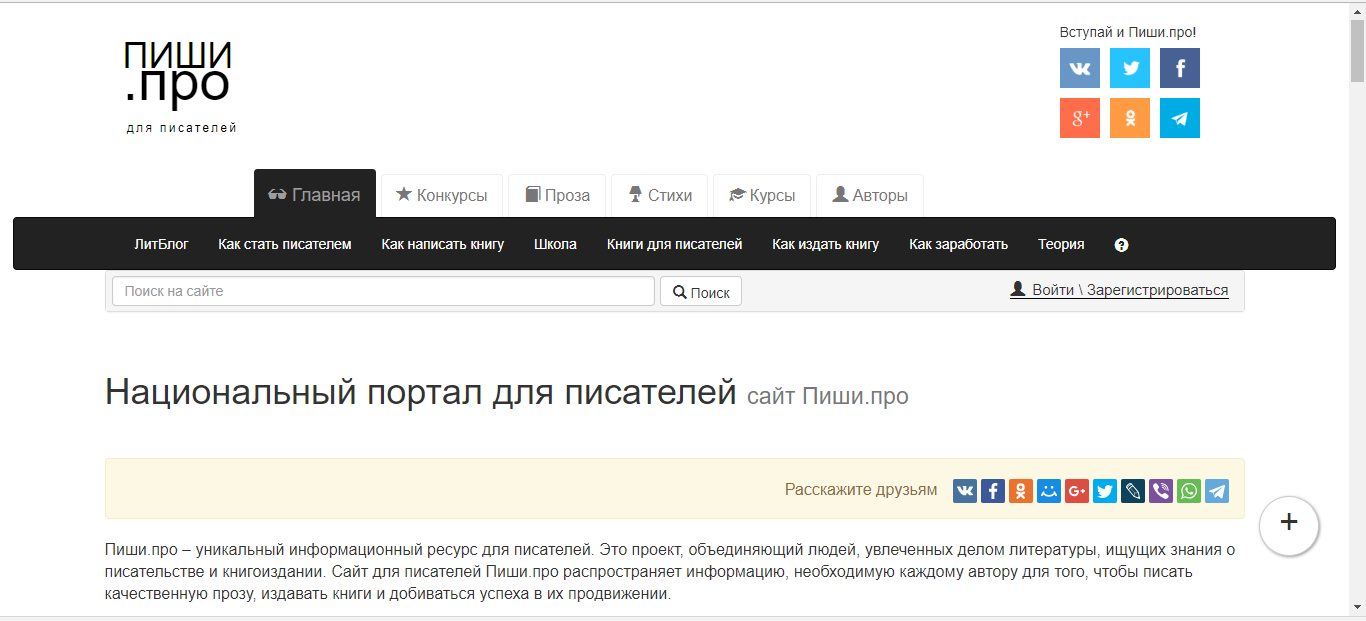Click the Вступай и Пиши.про! text
Image resolution: width=1366 pixels, height=621 pixels.
point(1128,32)
